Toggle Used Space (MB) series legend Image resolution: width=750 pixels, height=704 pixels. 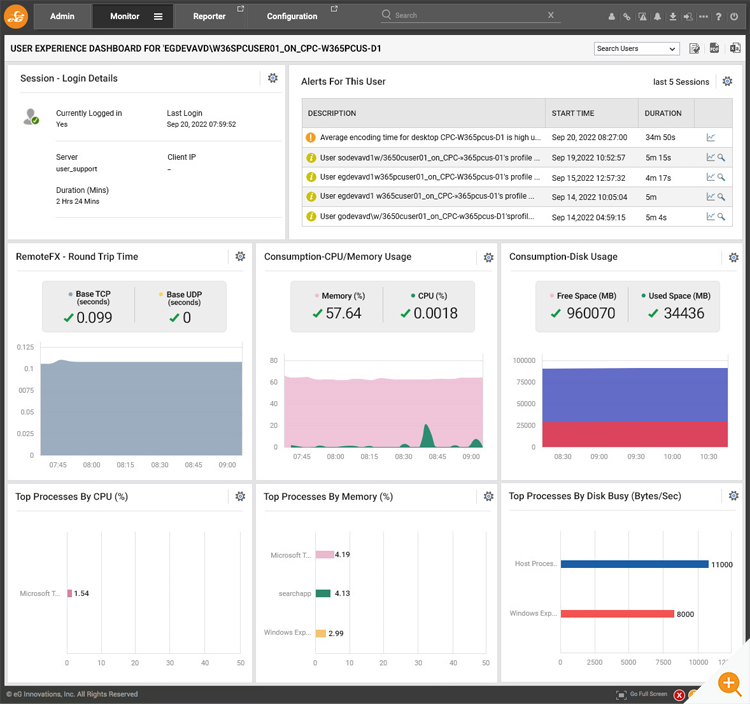[676, 296]
